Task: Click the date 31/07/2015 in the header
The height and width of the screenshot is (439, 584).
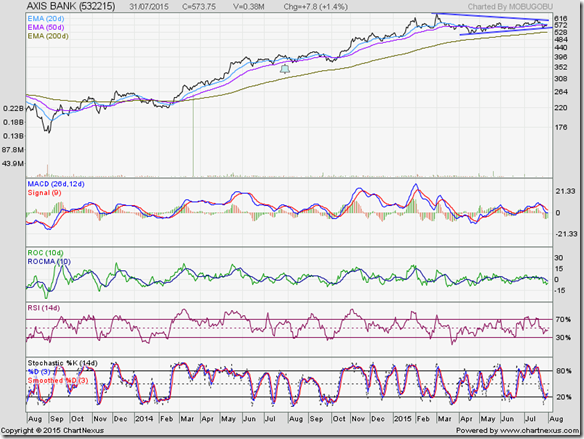Action: (x=149, y=7)
